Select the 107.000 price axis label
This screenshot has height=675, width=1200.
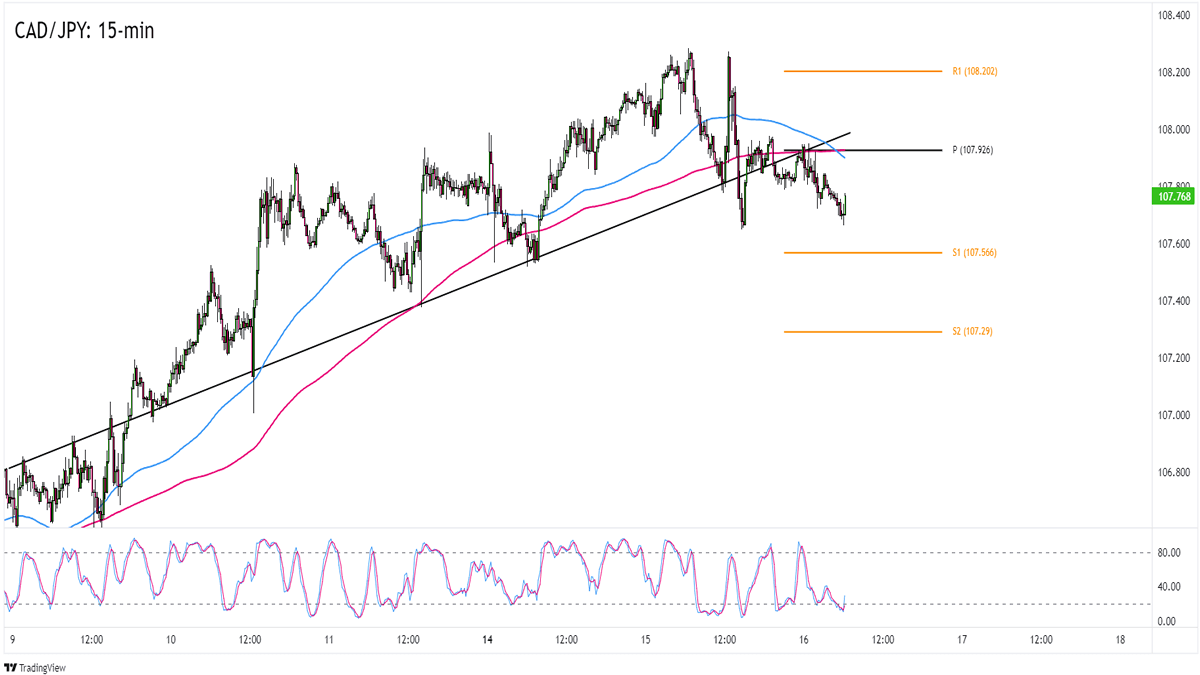click(1172, 415)
